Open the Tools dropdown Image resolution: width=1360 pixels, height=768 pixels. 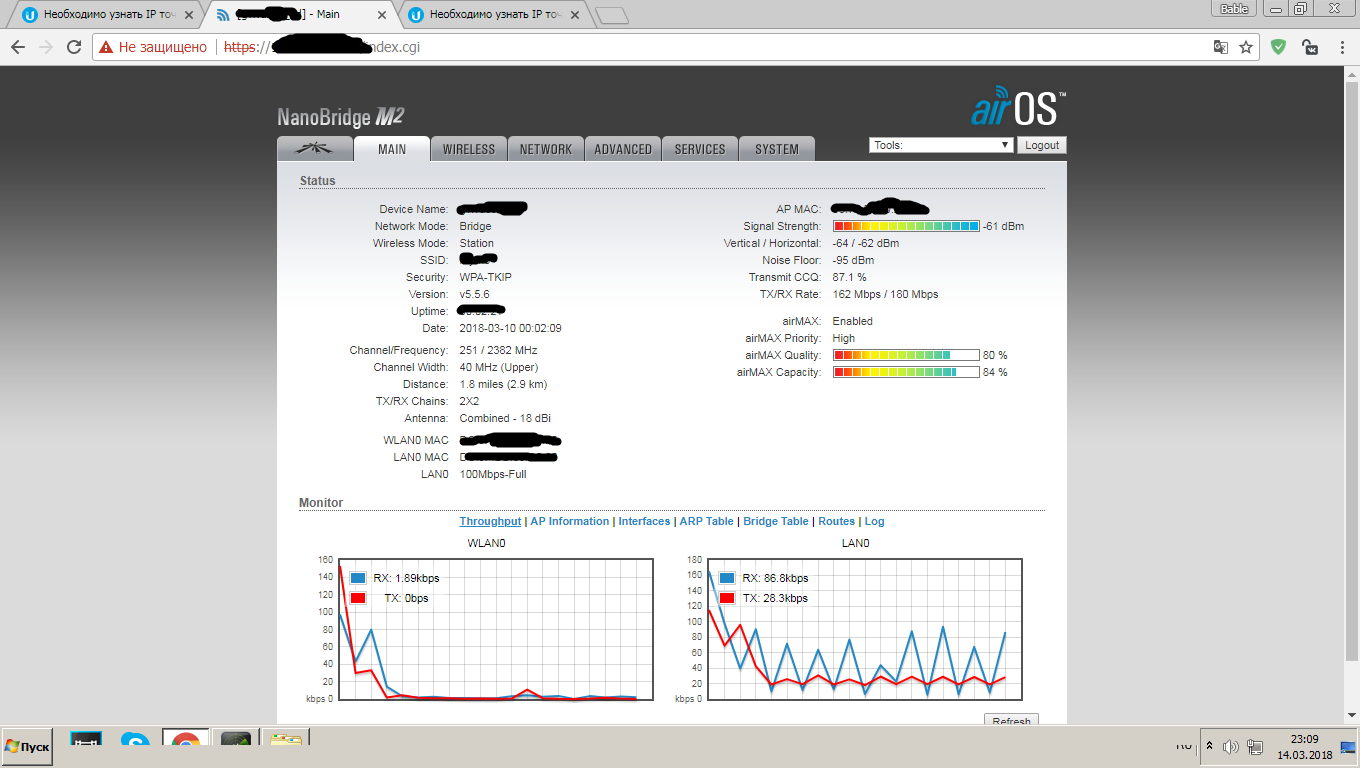(942, 145)
